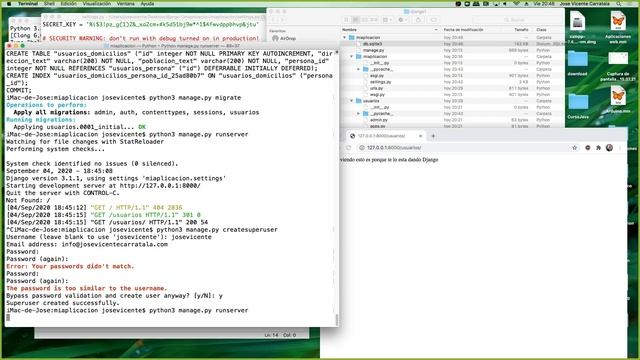Switch Finder to column view

coord(364,20)
